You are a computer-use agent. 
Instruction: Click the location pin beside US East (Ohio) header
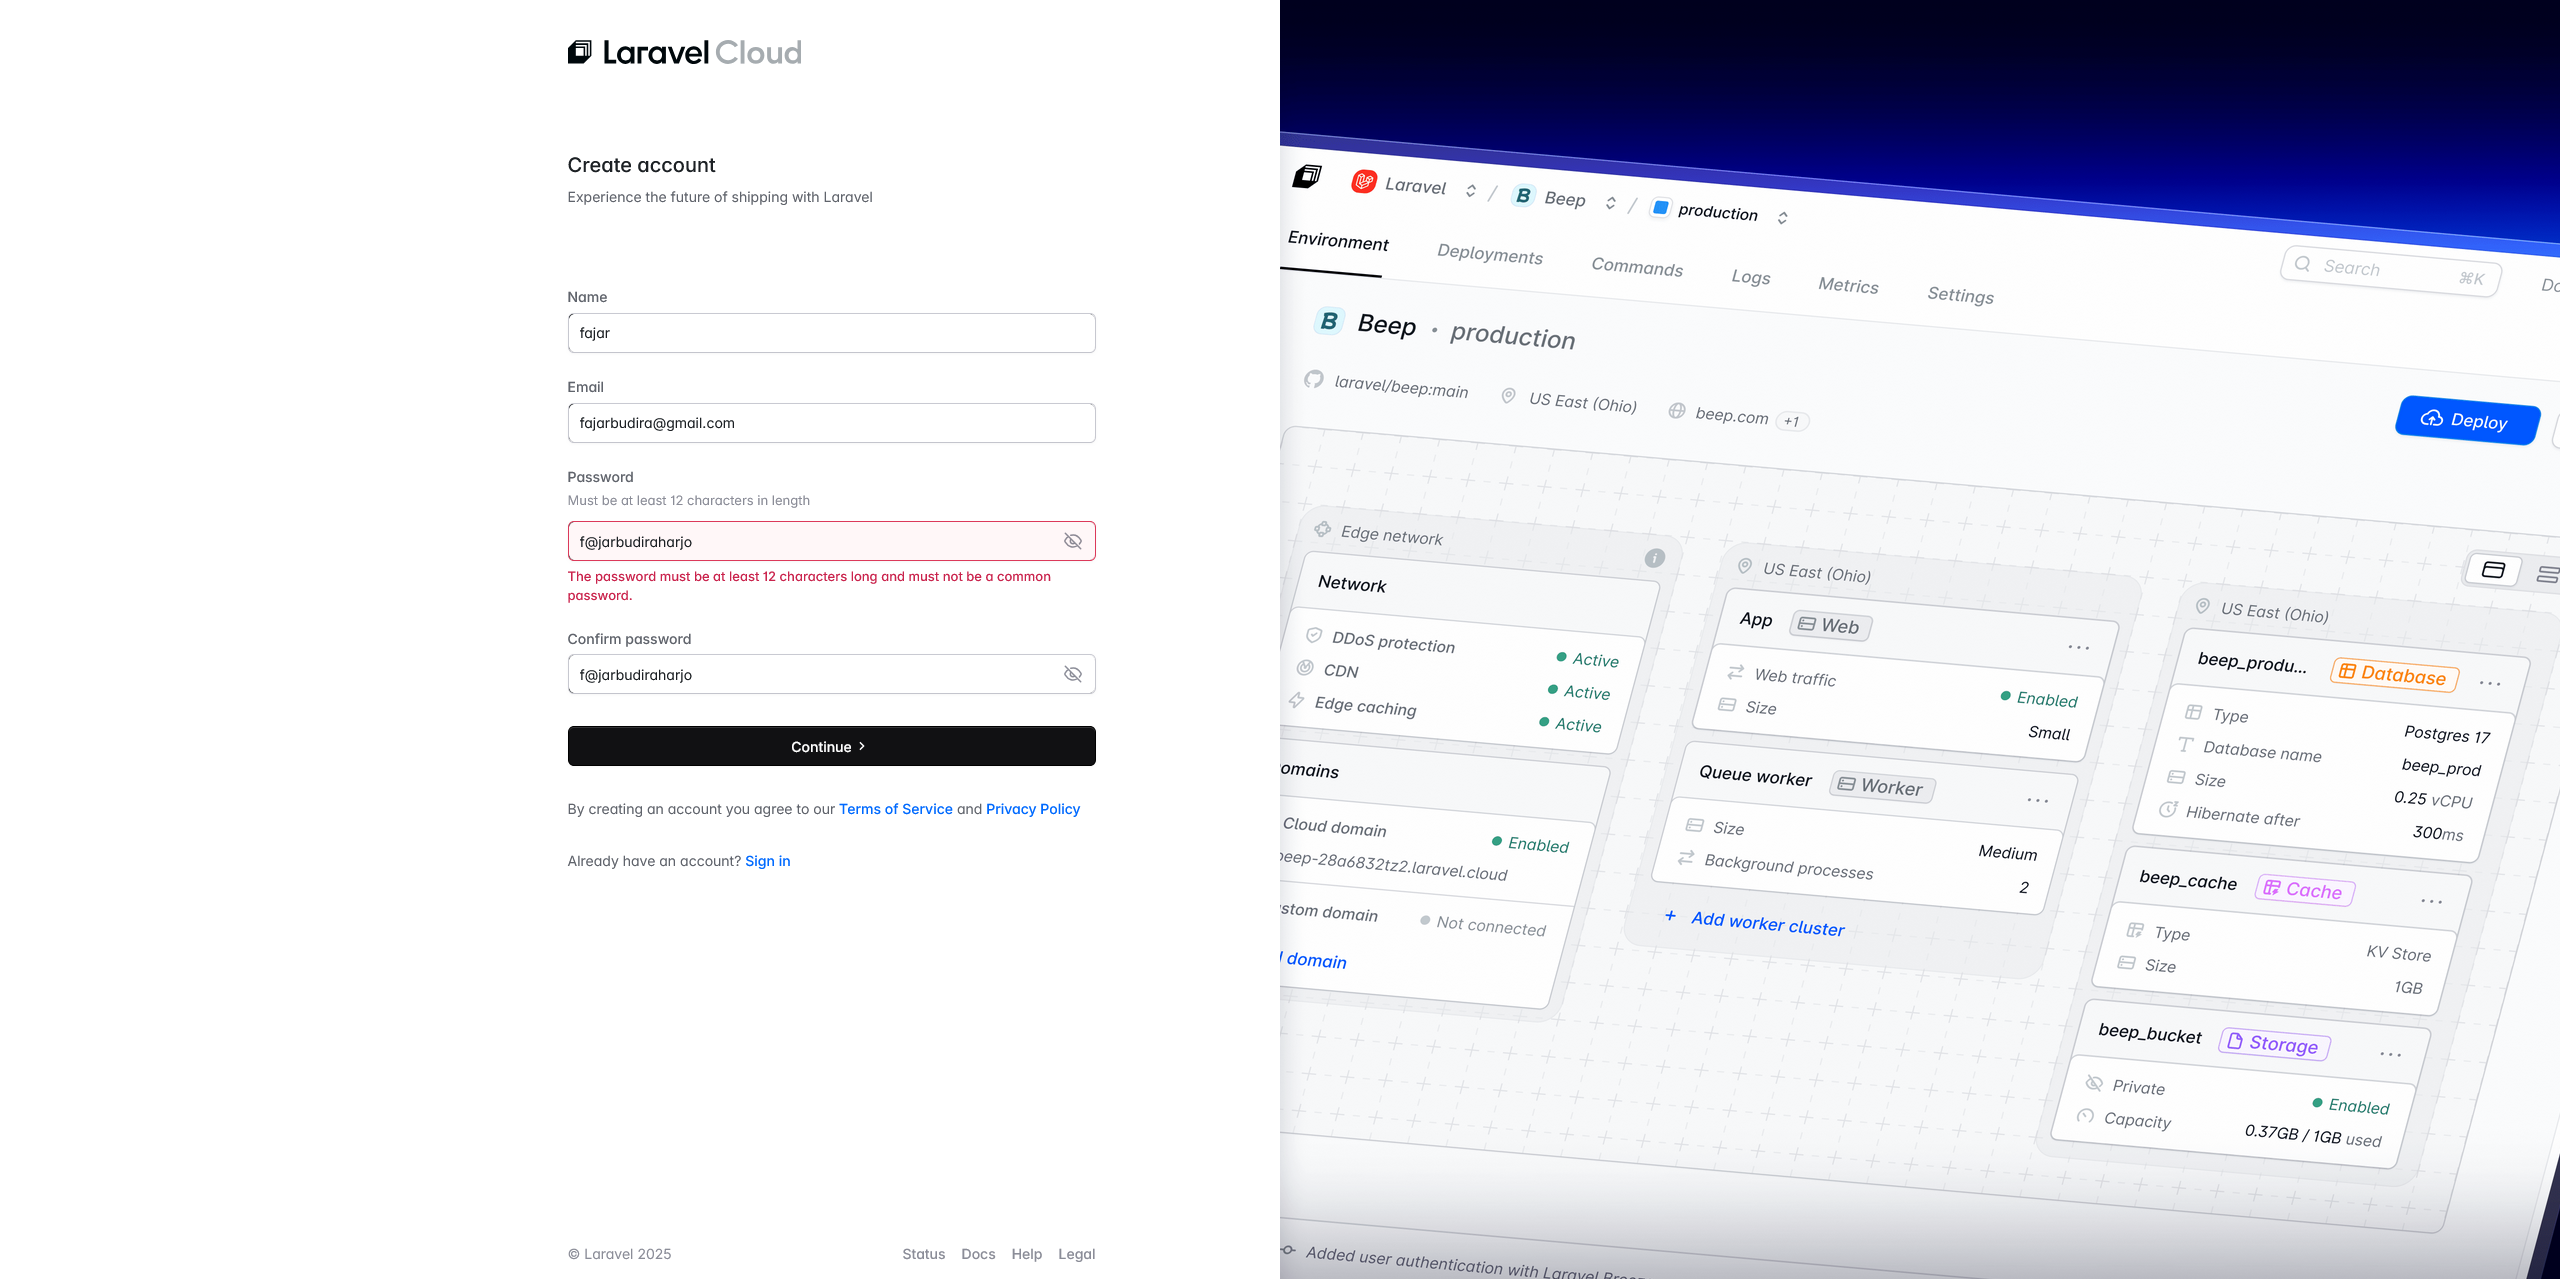click(1508, 396)
